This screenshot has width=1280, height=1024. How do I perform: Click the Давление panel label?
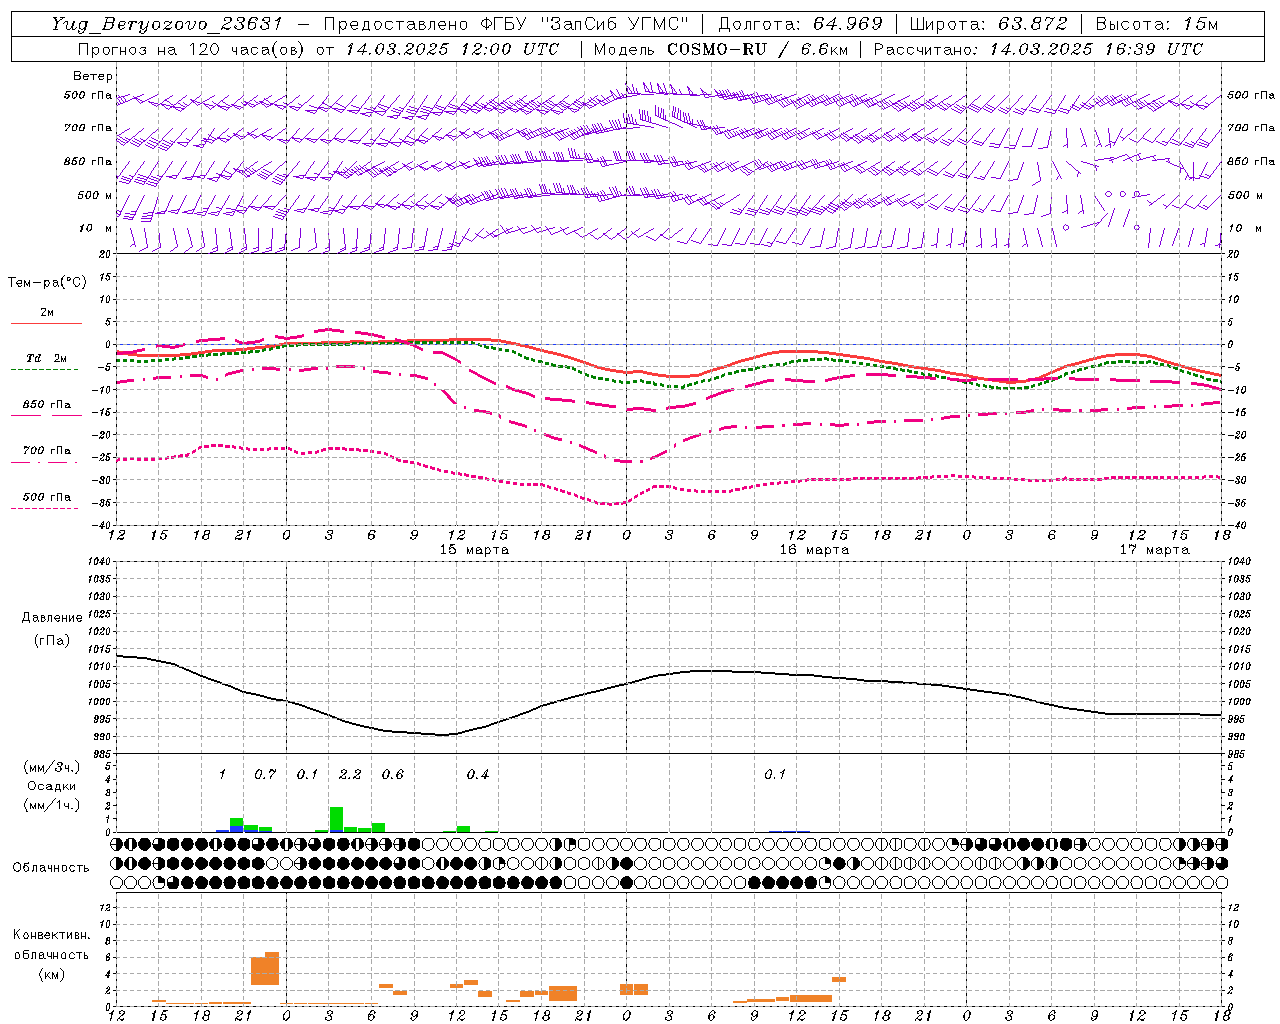point(52,618)
